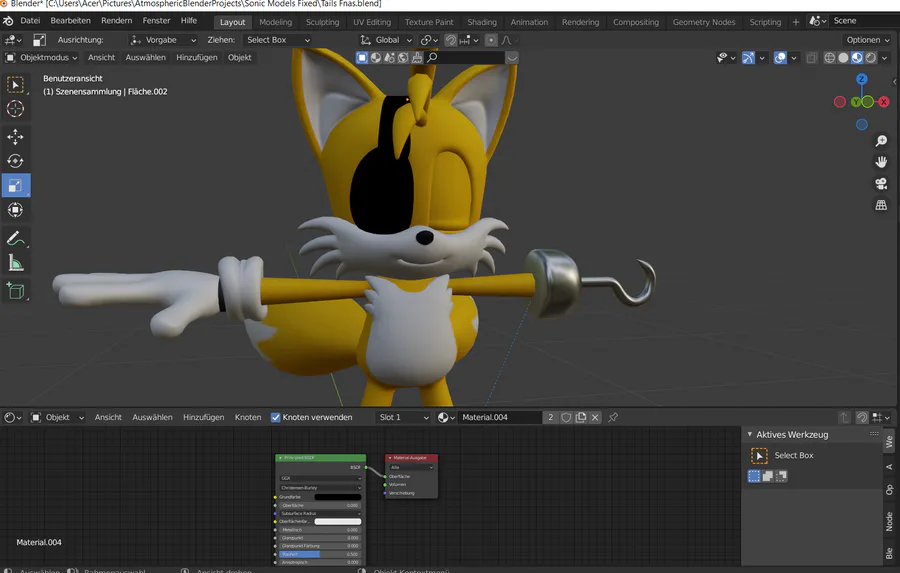The height and width of the screenshot is (573, 900).
Task: Switch to the Shading workspace tab
Action: [482, 22]
